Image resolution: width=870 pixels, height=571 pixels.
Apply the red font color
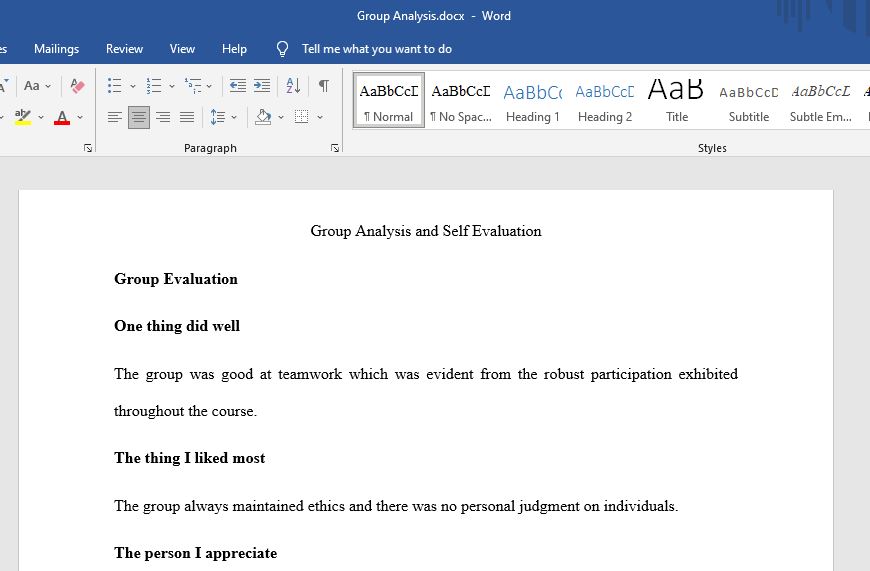(62, 117)
